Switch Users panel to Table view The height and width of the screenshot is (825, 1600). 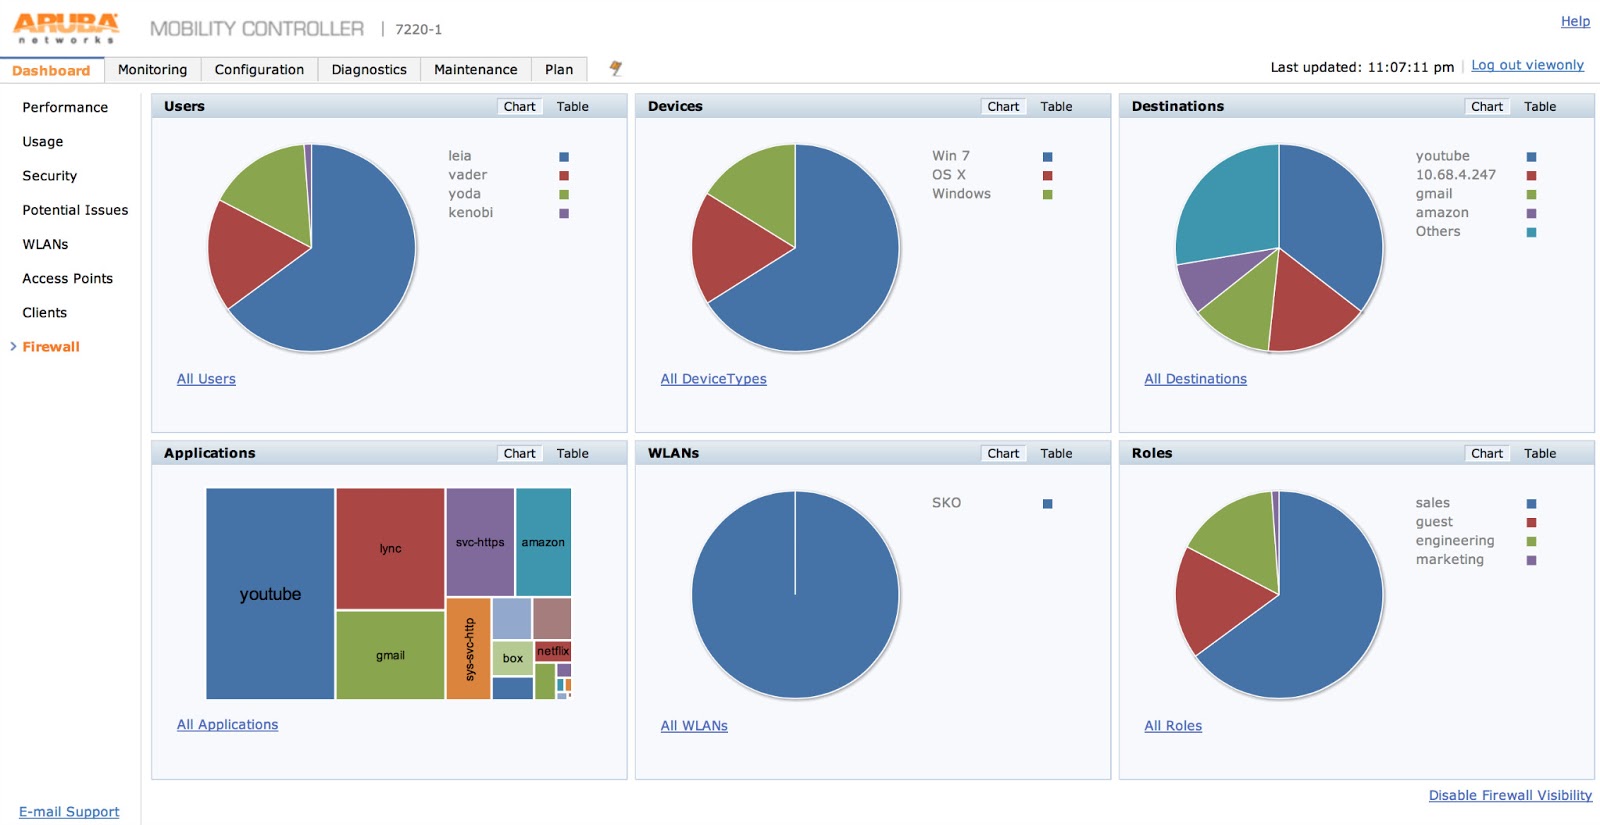(x=573, y=106)
